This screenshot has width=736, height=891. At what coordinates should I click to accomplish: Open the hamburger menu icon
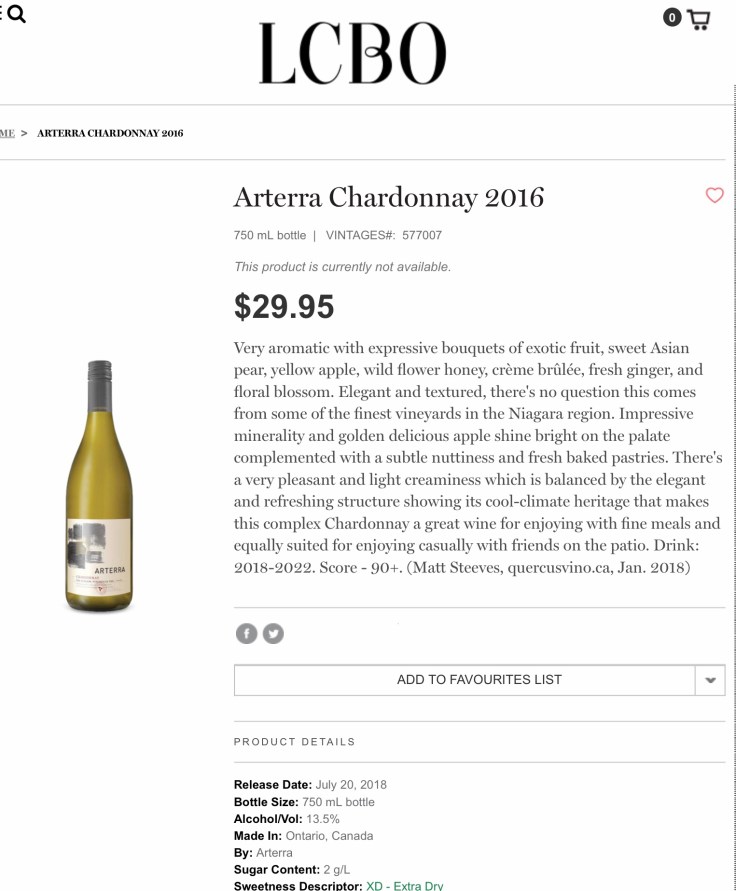click(2, 14)
